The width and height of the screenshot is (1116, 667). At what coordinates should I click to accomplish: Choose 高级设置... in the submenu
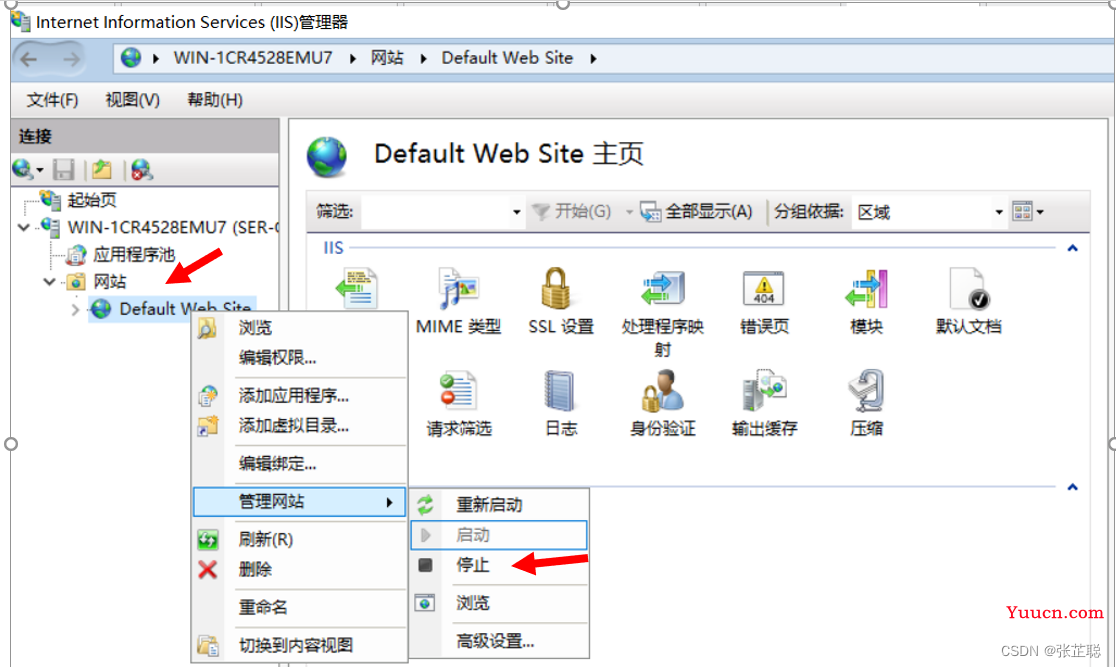[500, 641]
